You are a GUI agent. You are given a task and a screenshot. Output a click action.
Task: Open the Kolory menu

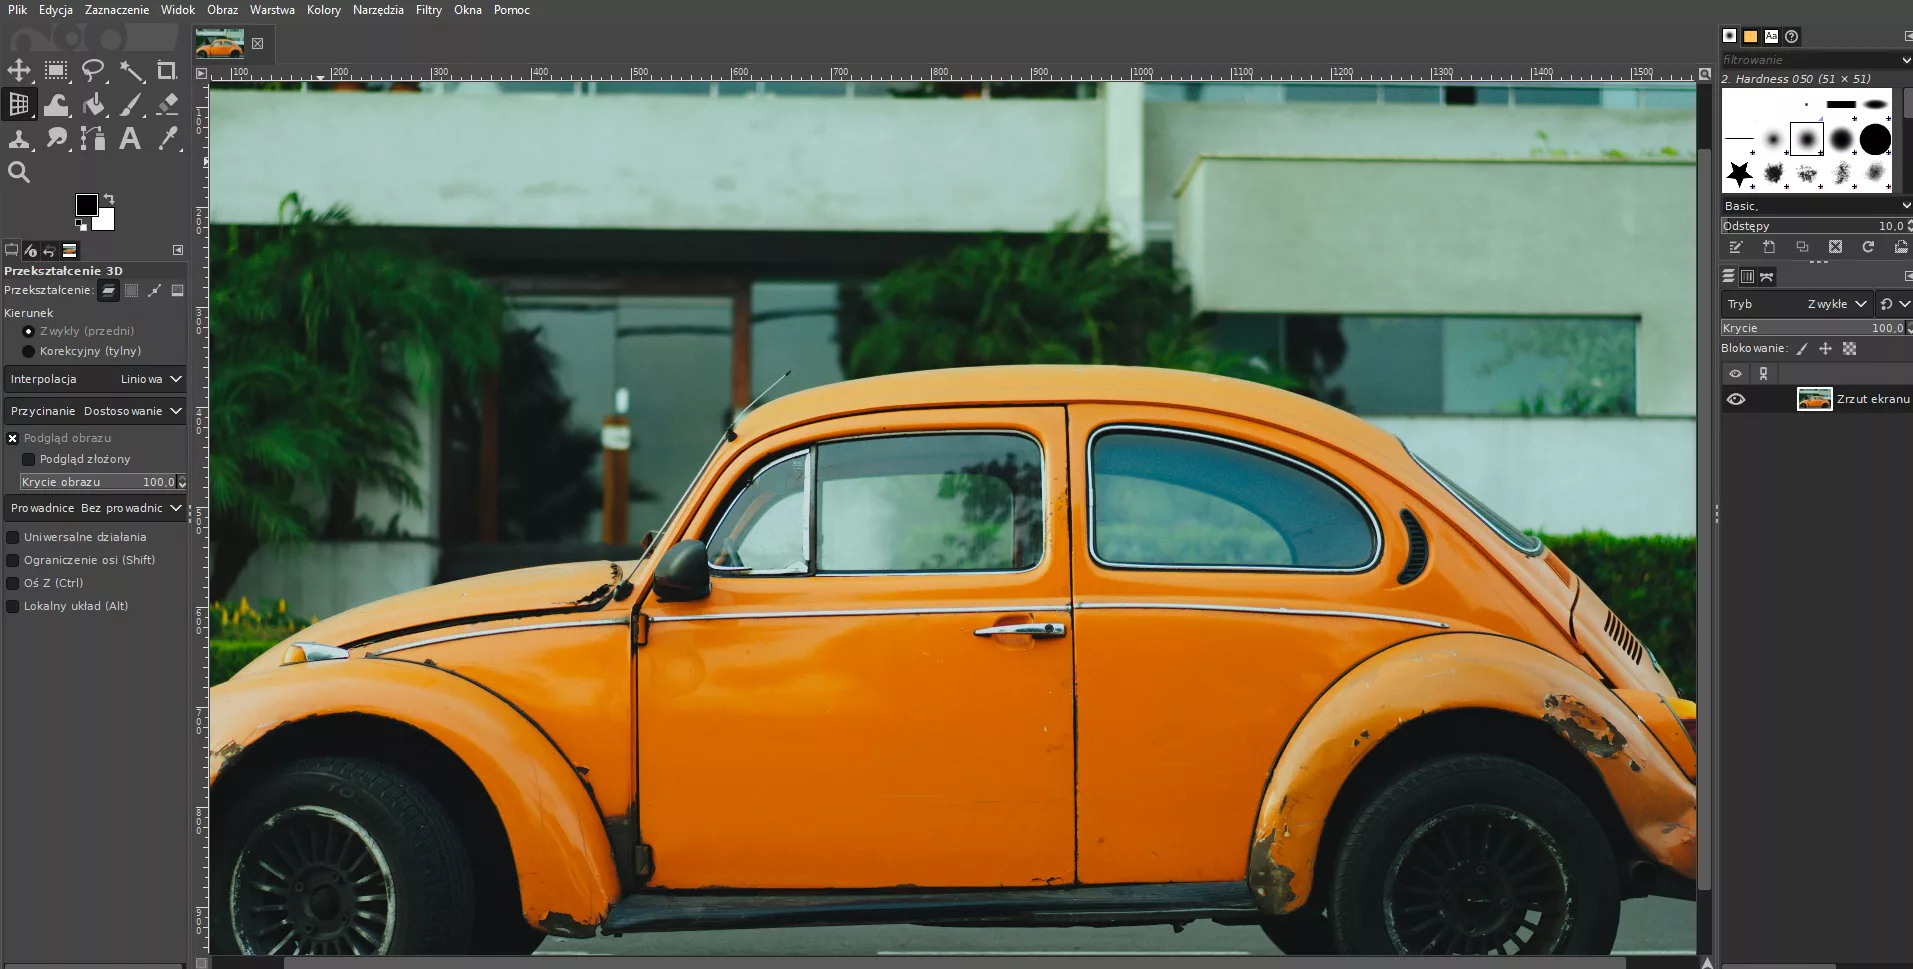pyautogui.click(x=324, y=10)
